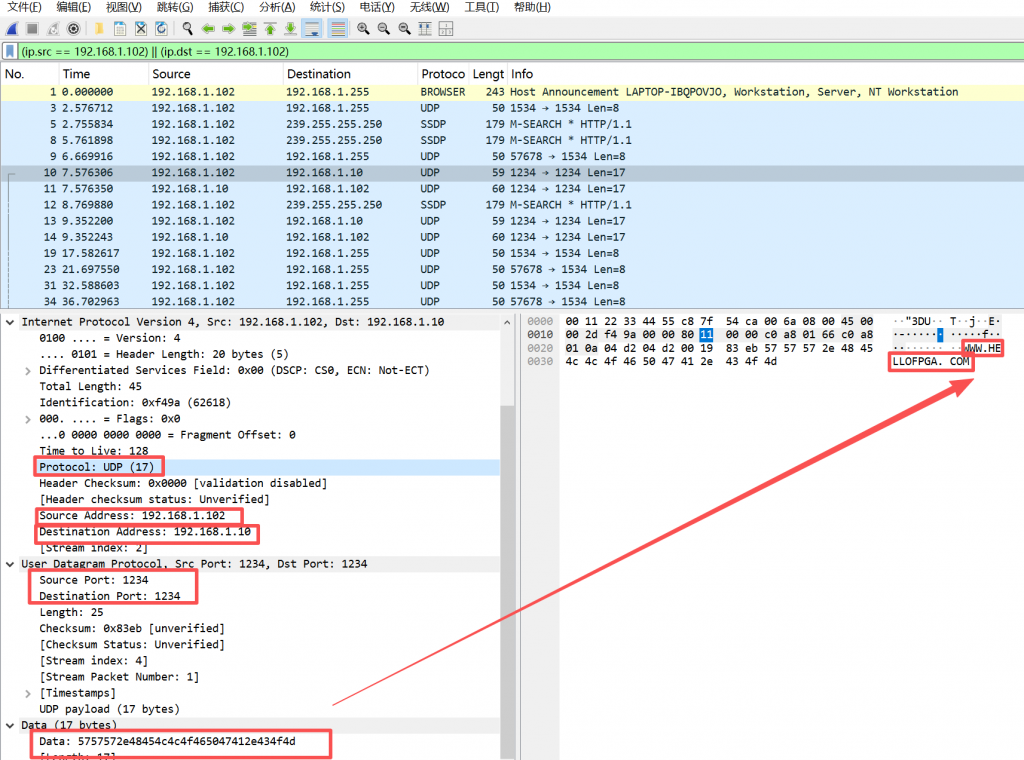
Task: Click the display filter input field
Action: (x=500, y=51)
